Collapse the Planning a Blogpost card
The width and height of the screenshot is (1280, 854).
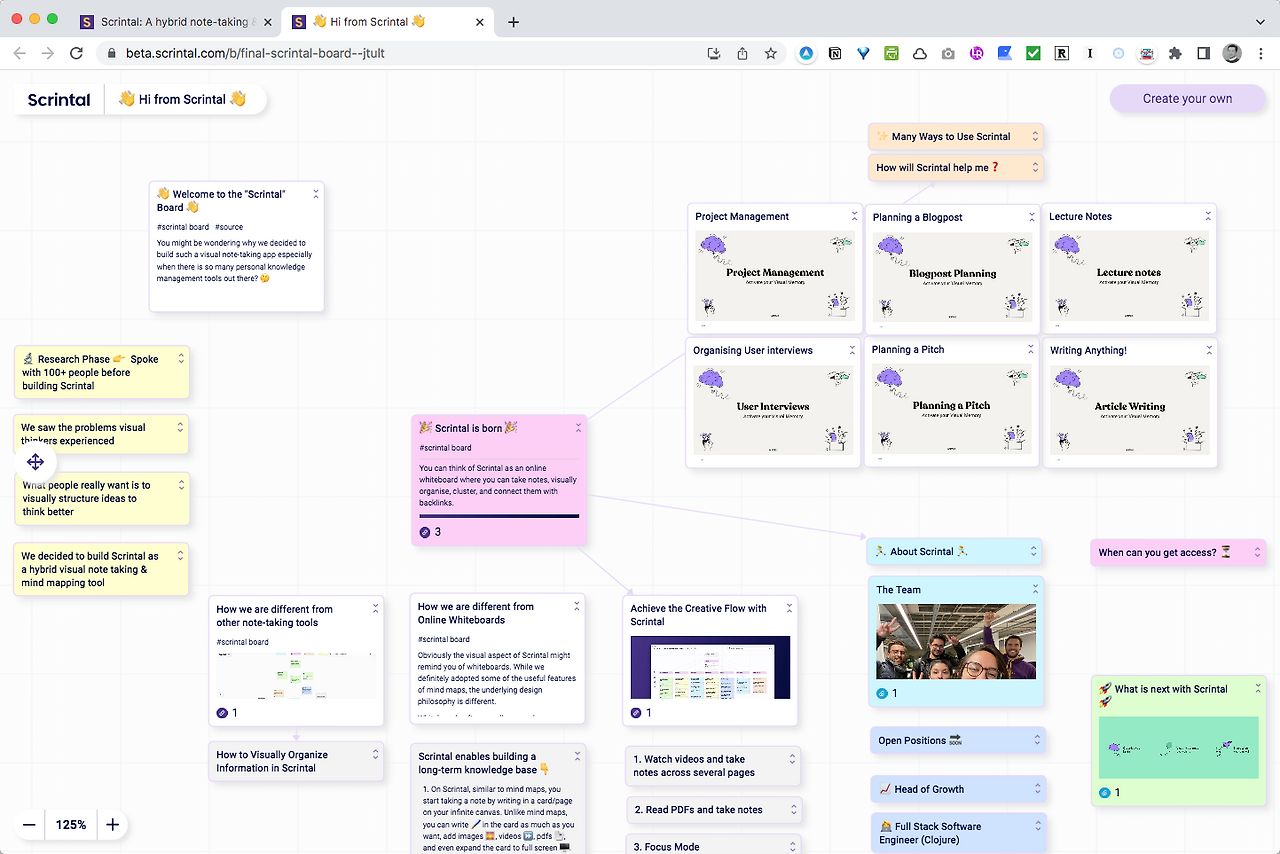(x=1032, y=217)
